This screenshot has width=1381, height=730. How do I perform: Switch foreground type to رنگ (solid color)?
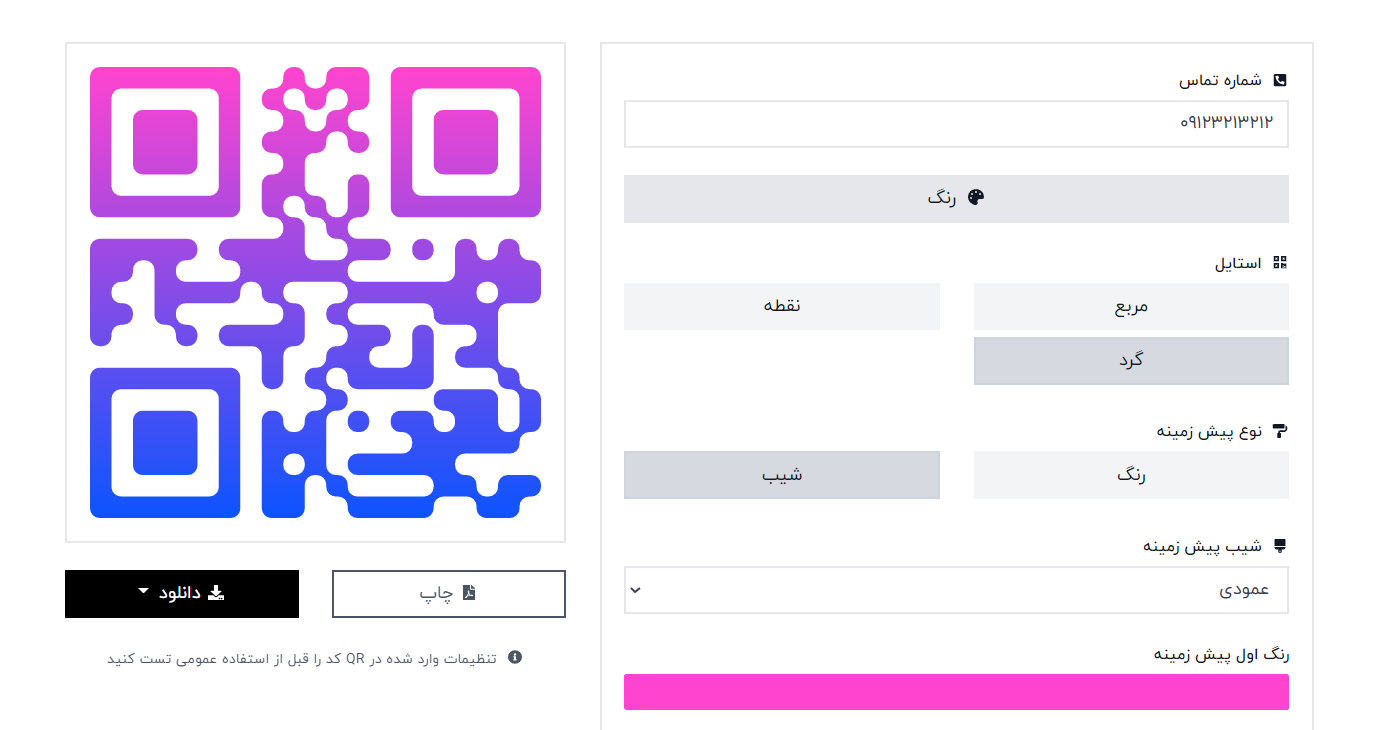pyautogui.click(x=1131, y=475)
